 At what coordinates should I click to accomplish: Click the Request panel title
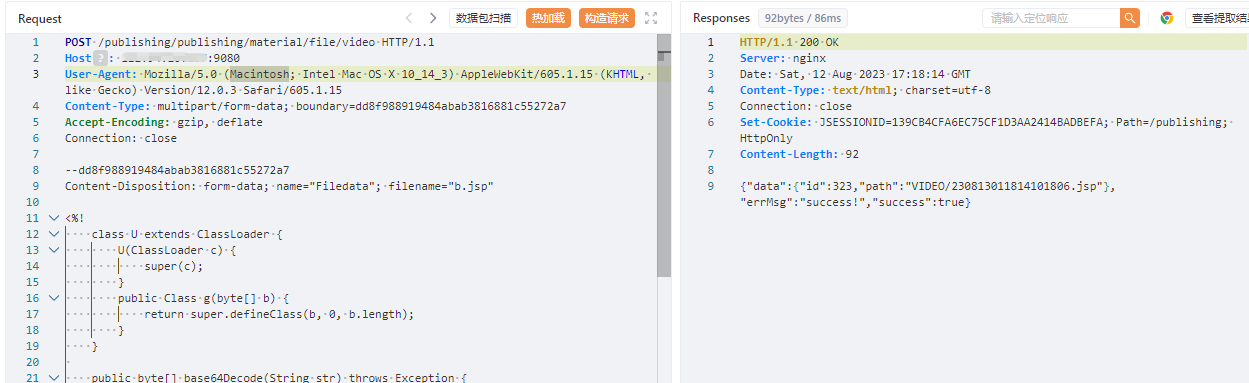(40, 18)
